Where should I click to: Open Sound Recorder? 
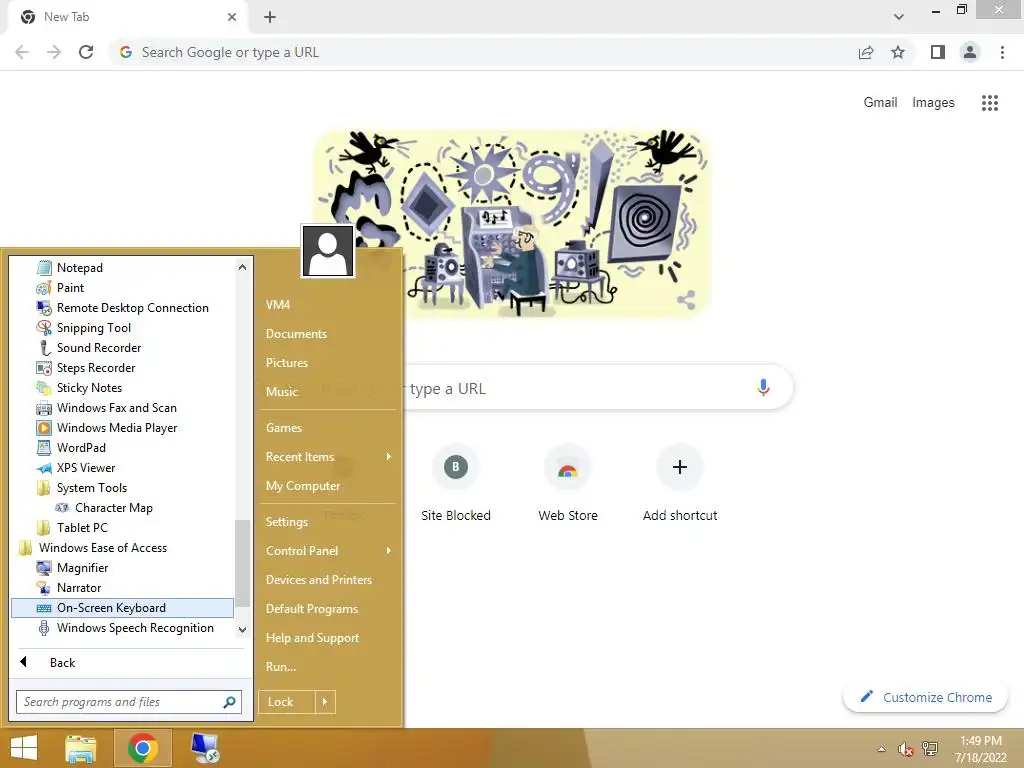(99, 348)
